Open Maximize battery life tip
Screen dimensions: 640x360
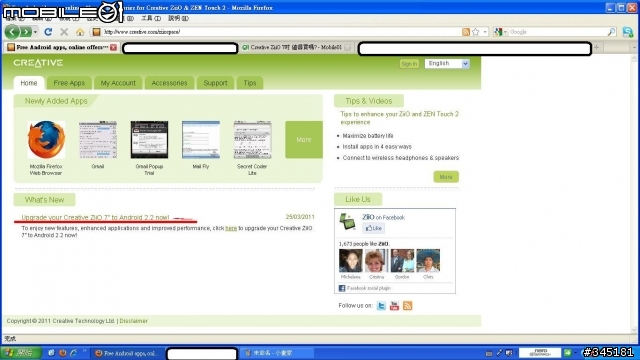point(368,136)
